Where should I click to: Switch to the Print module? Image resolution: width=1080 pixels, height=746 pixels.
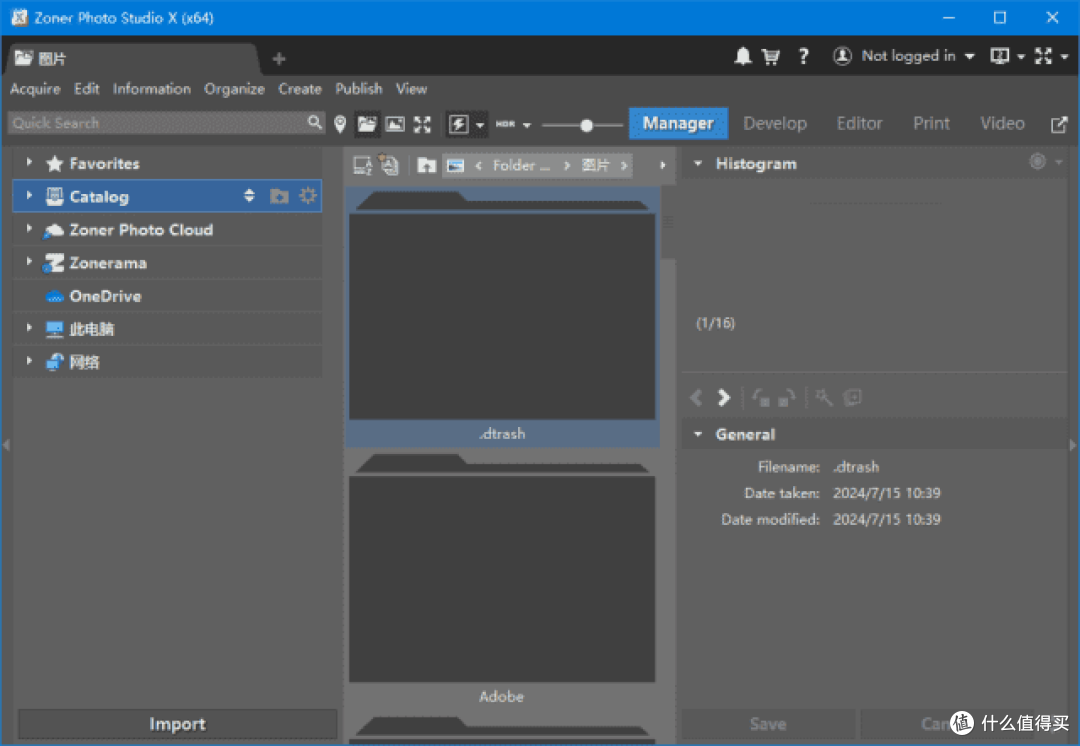tap(931, 123)
